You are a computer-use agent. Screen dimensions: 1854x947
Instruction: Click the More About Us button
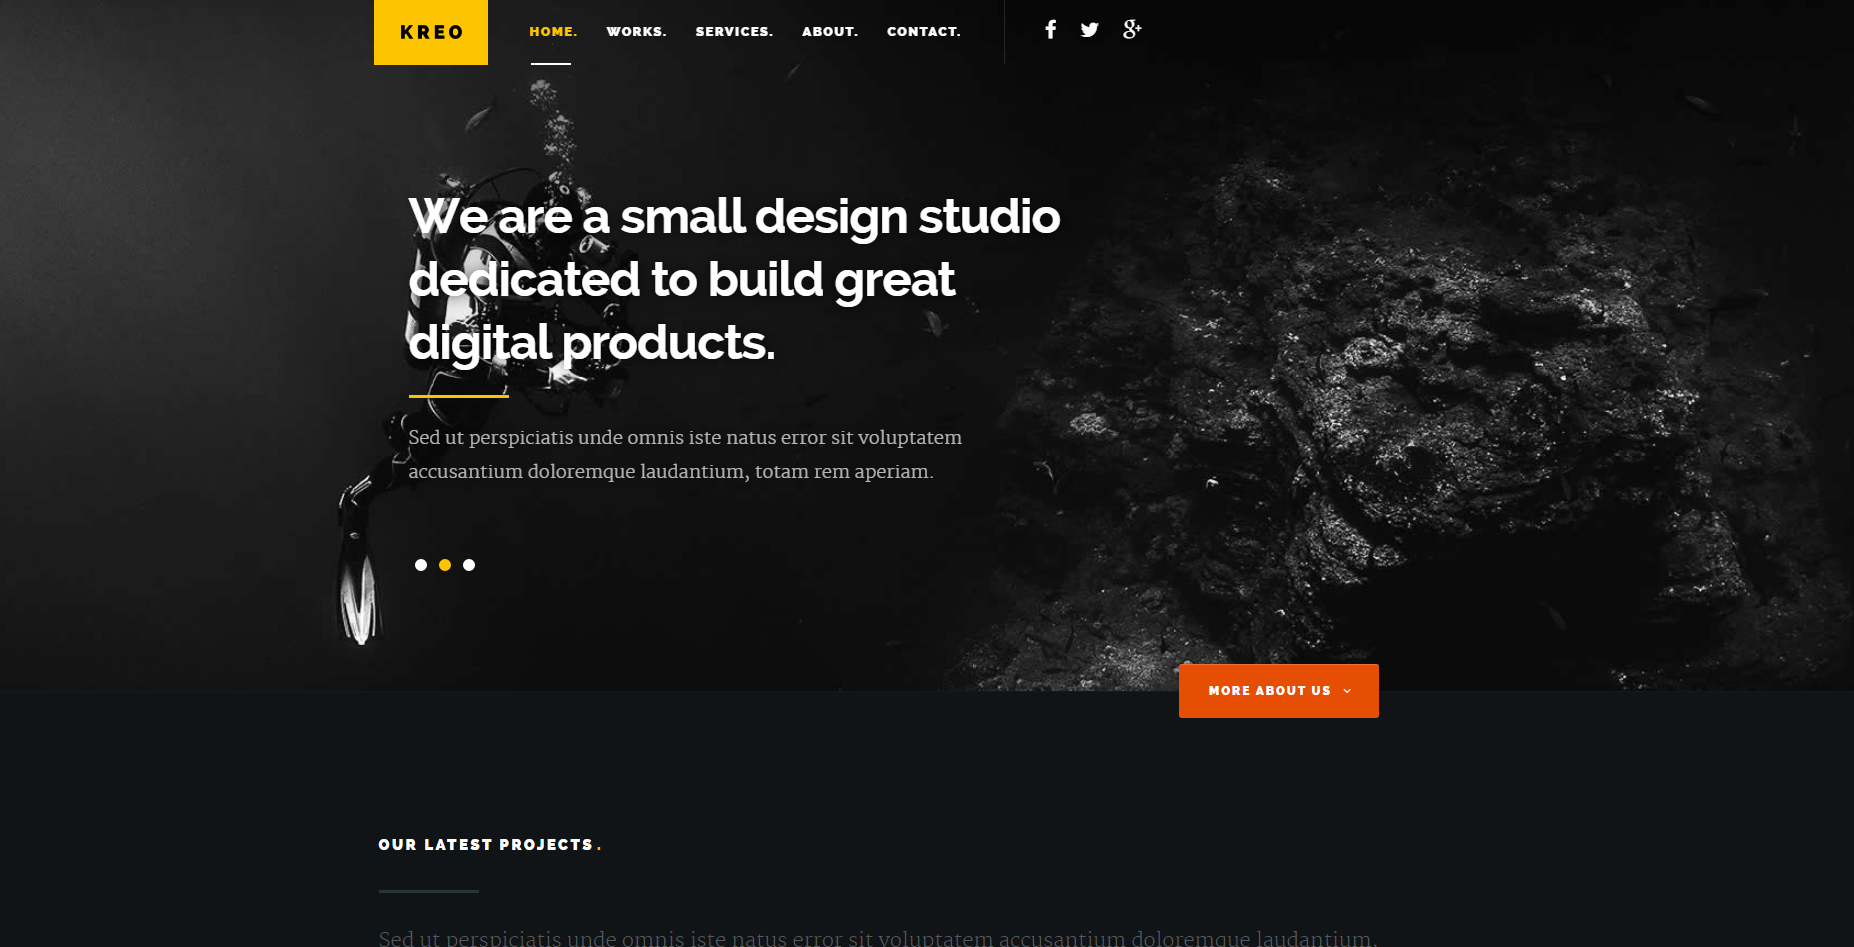(1278, 691)
